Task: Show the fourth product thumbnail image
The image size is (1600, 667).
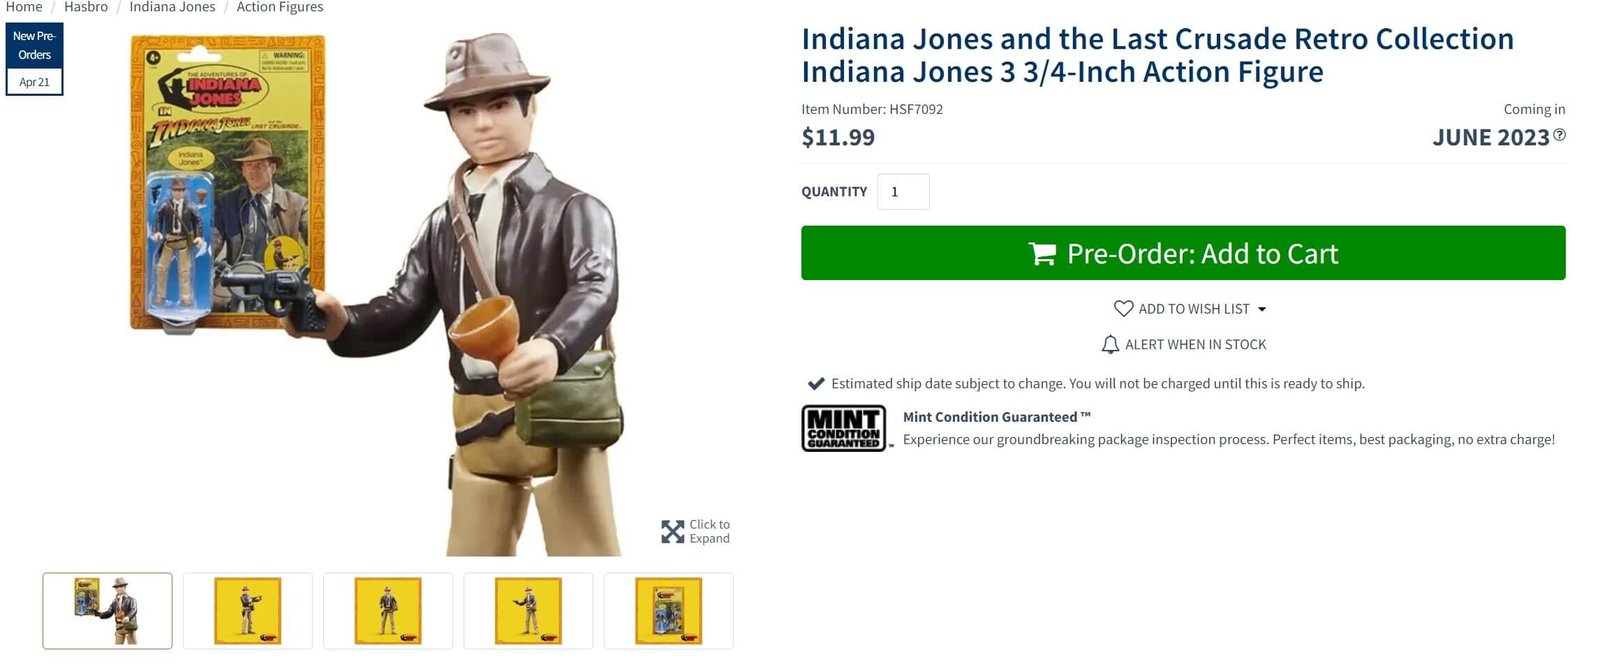Action: [528, 611]
